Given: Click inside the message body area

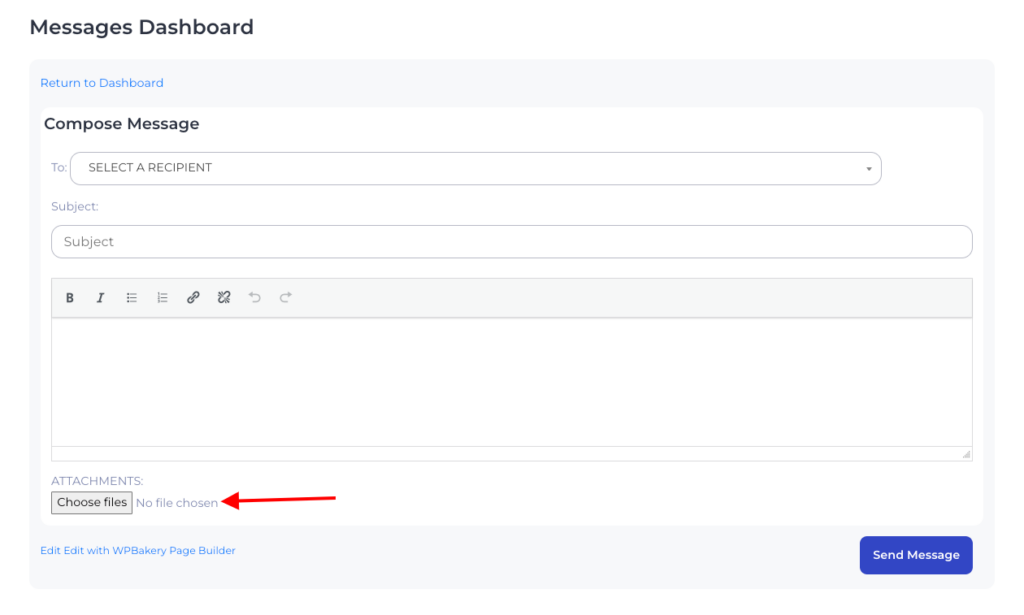Looking at the screenshot, I should pos(511,381).
